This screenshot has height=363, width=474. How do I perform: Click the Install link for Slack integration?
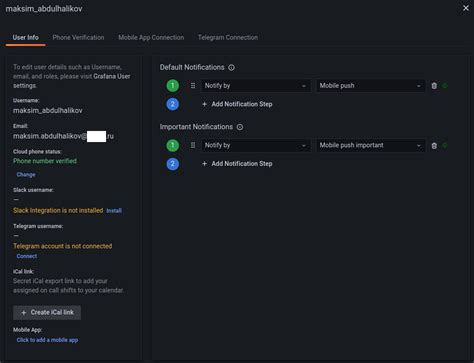tap(114, 211)
